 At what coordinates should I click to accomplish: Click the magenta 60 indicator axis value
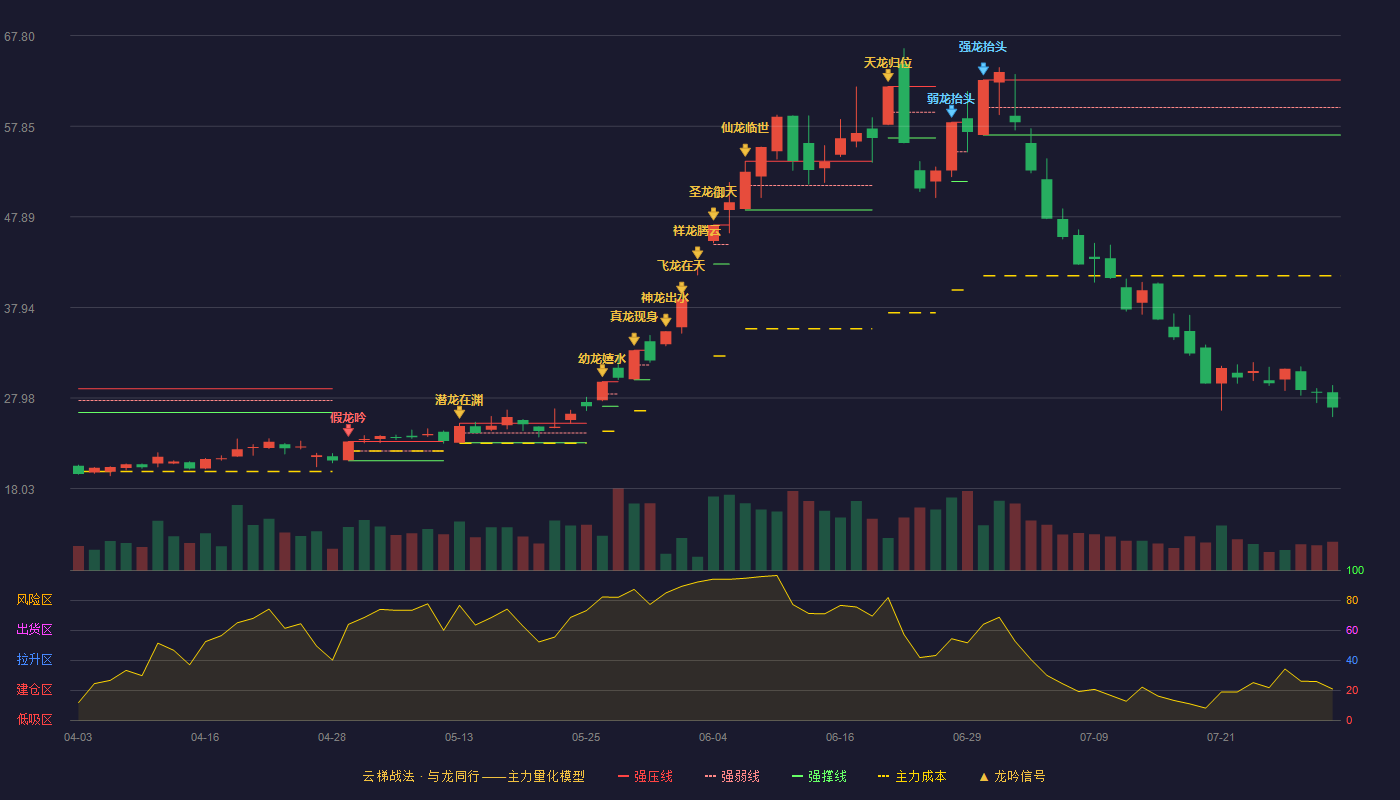click(1352, 631)
